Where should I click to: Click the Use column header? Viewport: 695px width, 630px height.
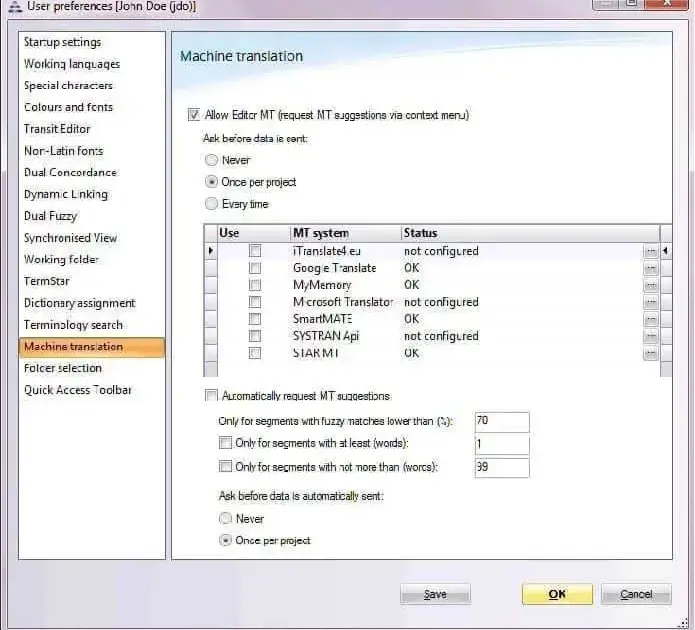pos(254,233)
